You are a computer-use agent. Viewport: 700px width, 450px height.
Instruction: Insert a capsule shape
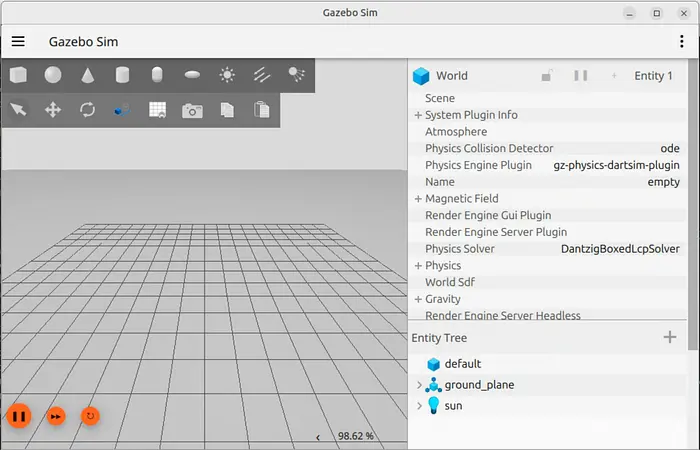coord(157,75)
